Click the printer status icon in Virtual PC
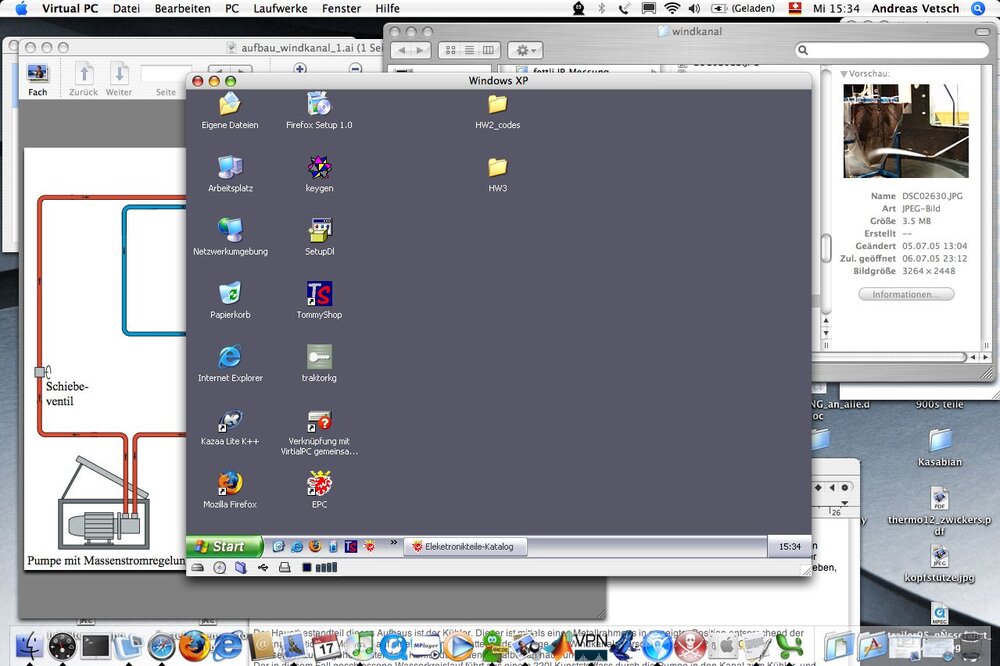This screenshot has width=1000, height=666. coord(284,567)
